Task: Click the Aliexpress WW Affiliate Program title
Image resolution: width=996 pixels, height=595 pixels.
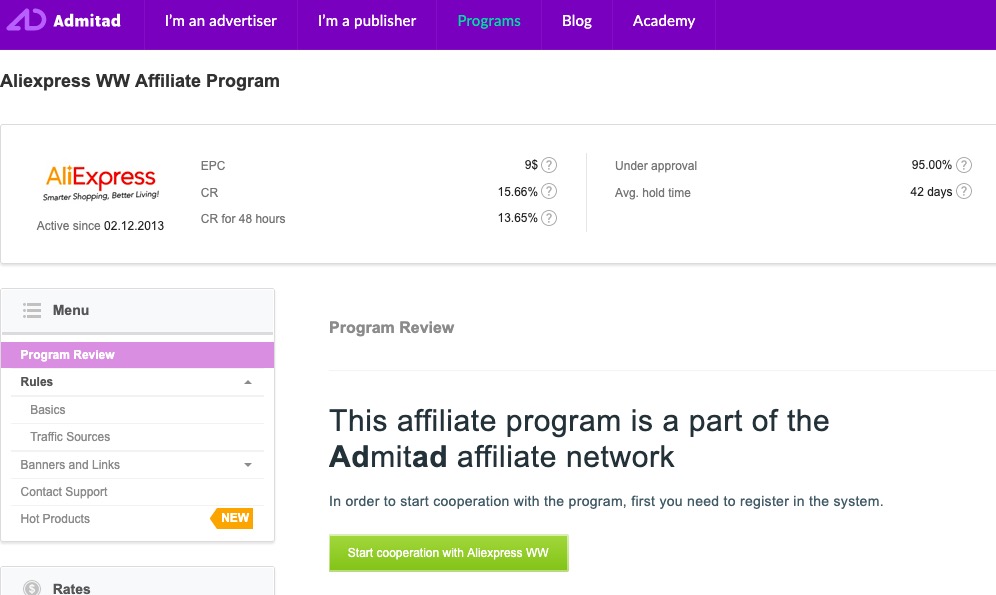Action: click(x=140, y=81)
